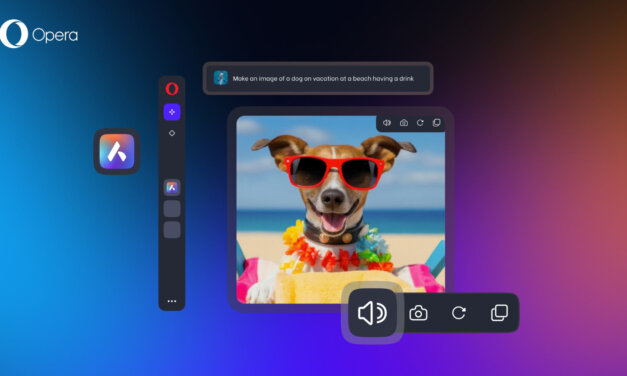Click the large copy icon in the bottom toolbar
Viewport: 627px width, 376px height.
coord(499,313)
